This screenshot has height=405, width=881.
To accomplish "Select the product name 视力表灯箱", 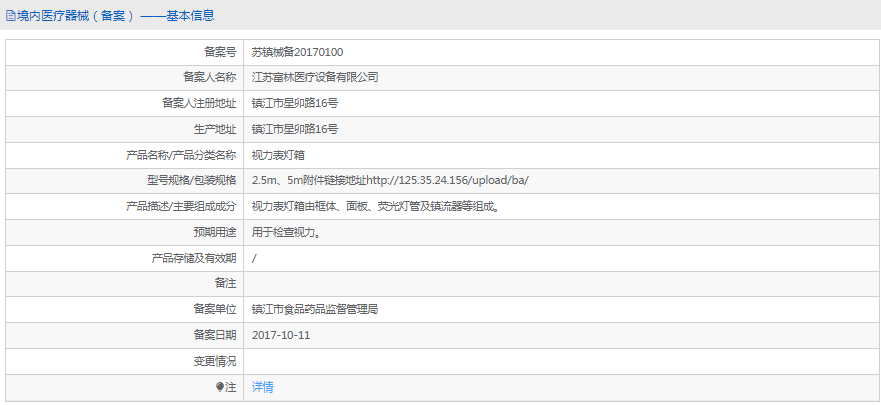I will (x=278, y=155).
